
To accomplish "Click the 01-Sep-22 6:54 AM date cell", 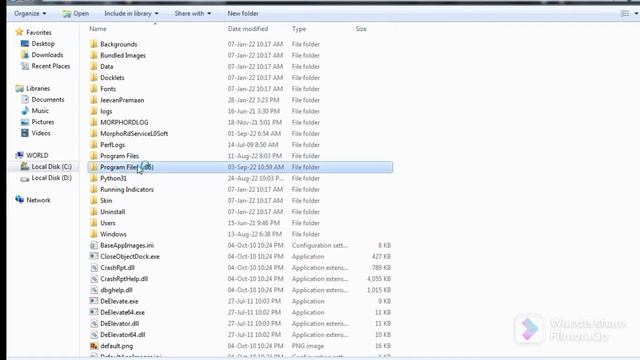I will pyautogui.click(x=254, y=133).
